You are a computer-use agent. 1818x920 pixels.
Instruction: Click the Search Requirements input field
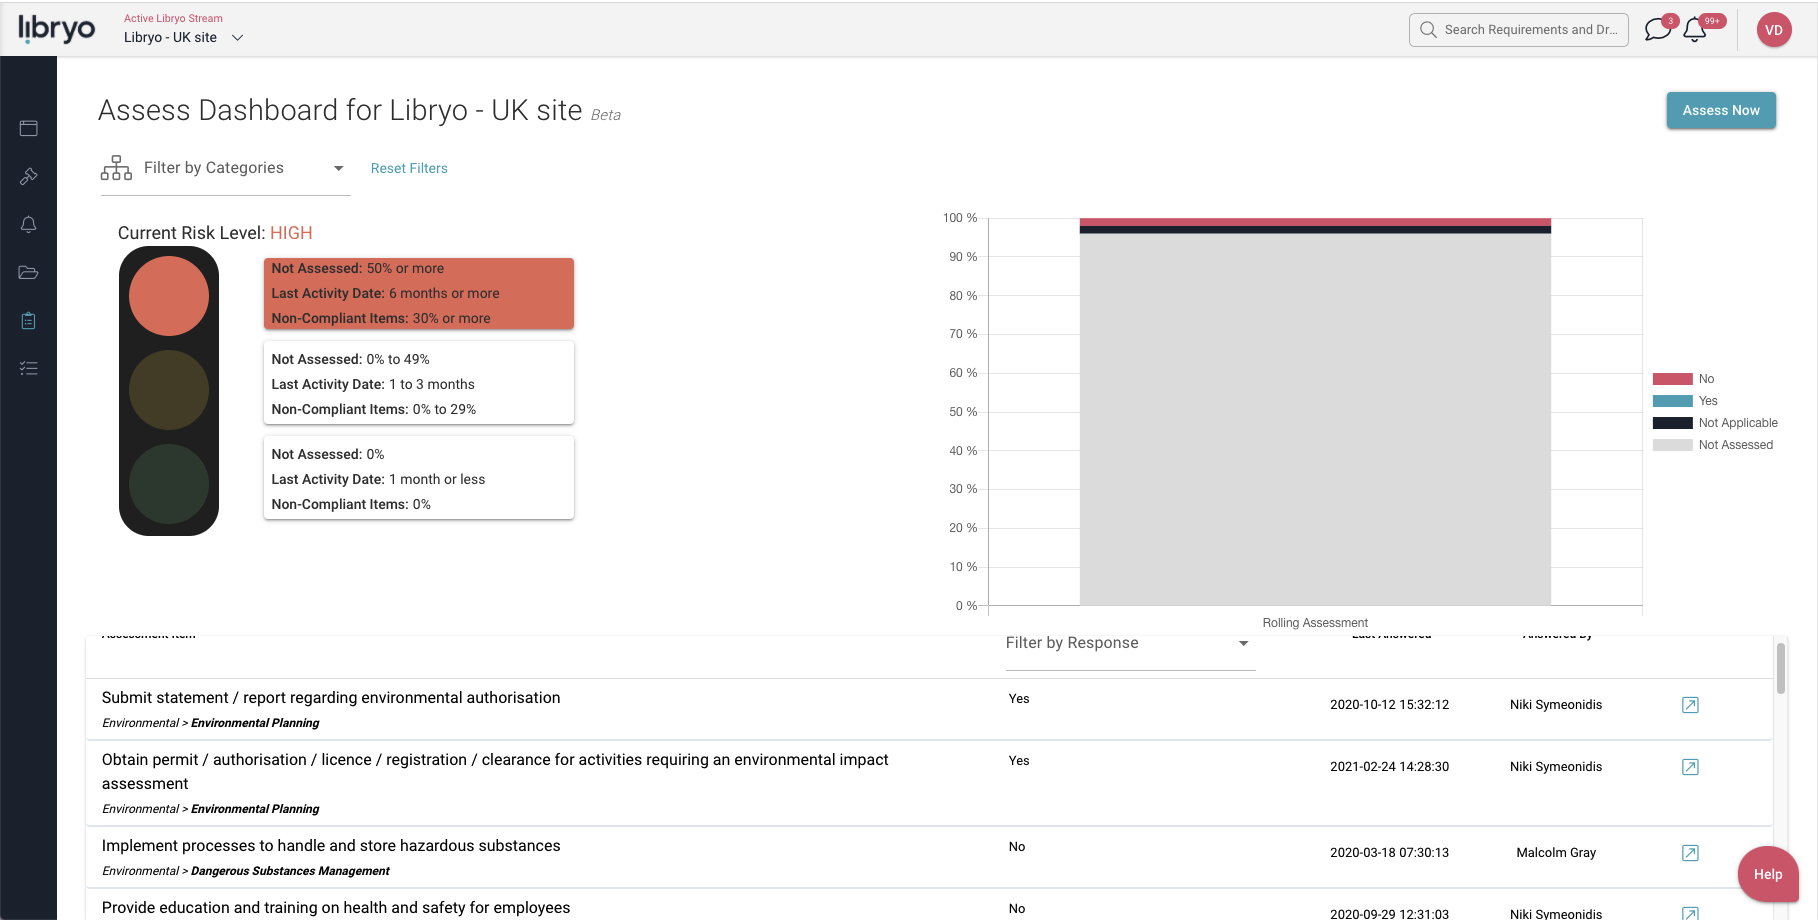[x=1529, y=30]
